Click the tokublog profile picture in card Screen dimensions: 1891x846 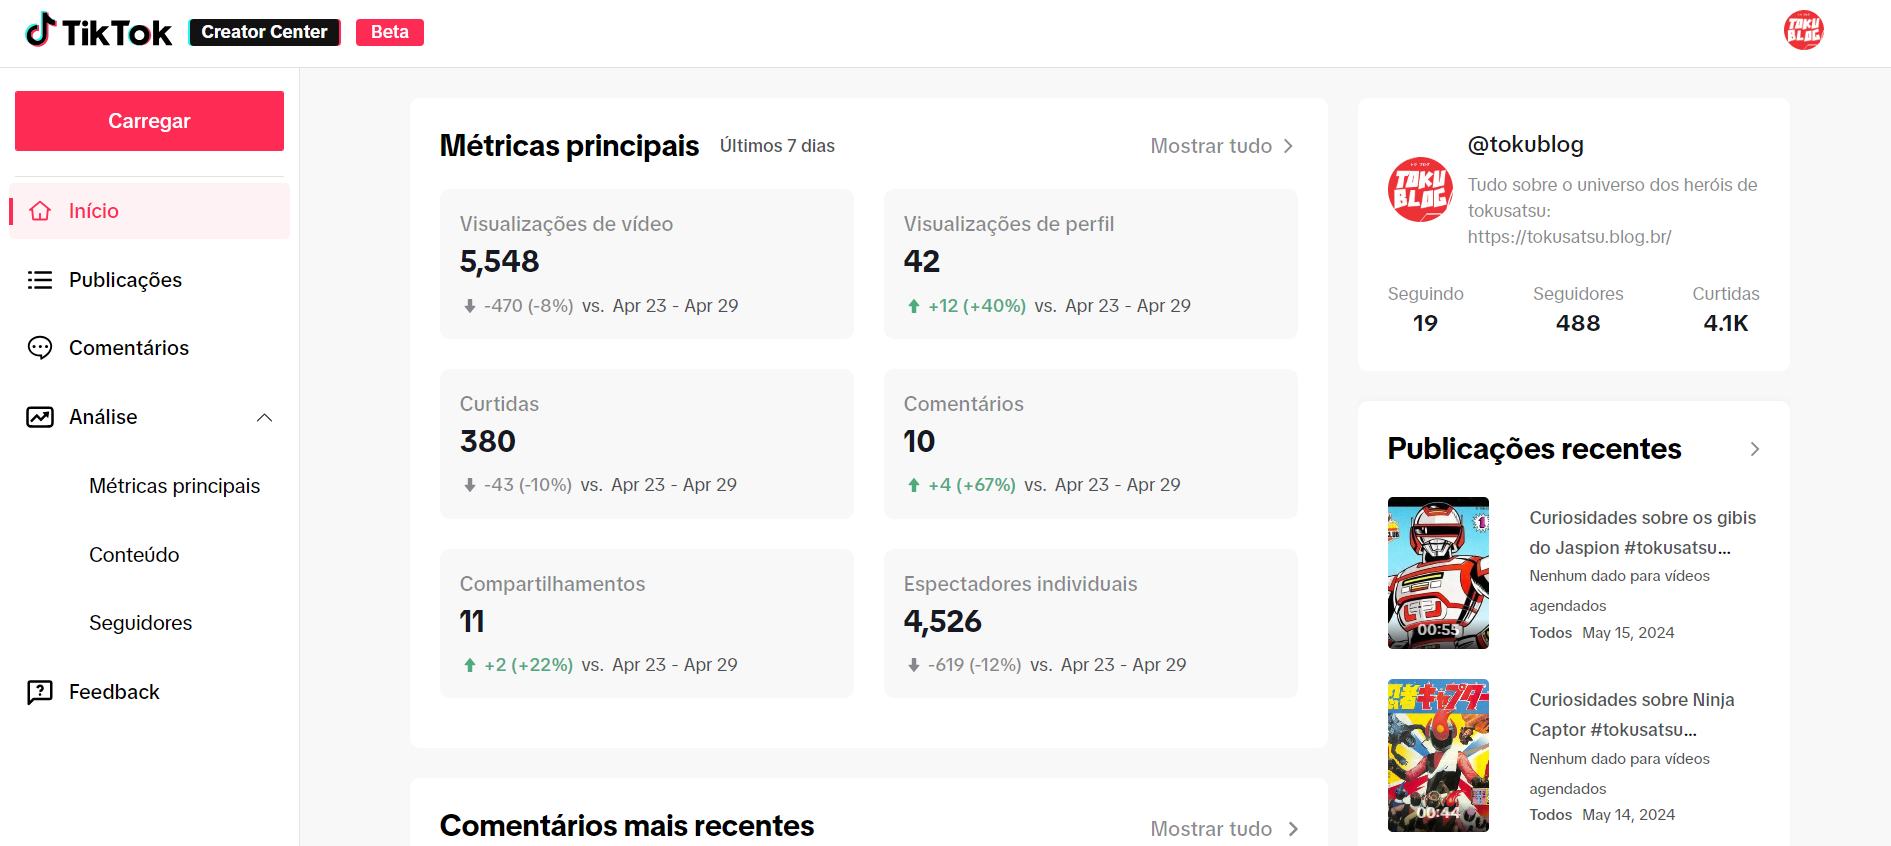point(1420,190)
